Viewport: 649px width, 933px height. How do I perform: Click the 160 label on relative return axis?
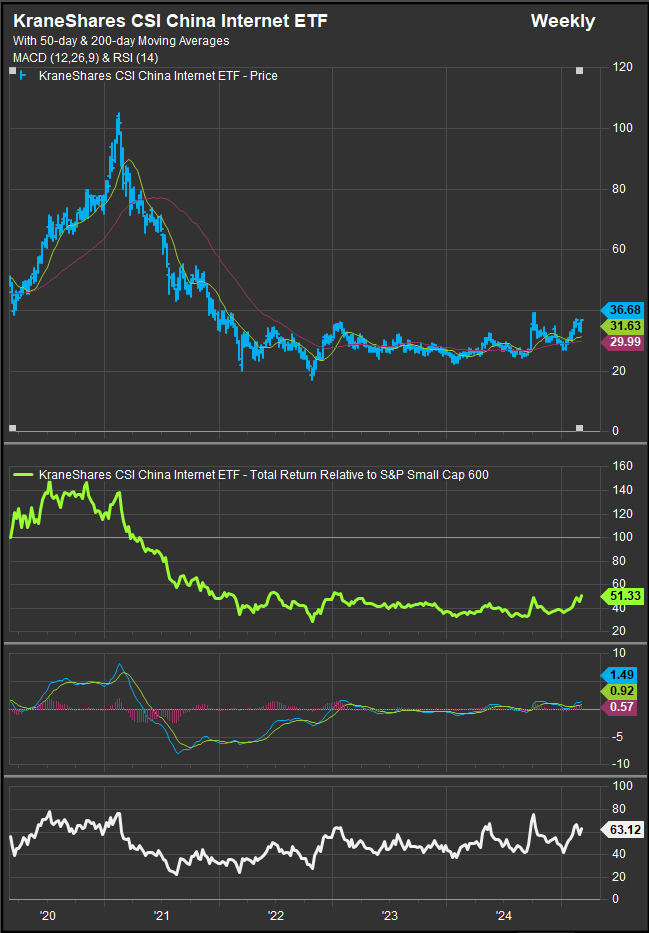(x=623, y=466)
